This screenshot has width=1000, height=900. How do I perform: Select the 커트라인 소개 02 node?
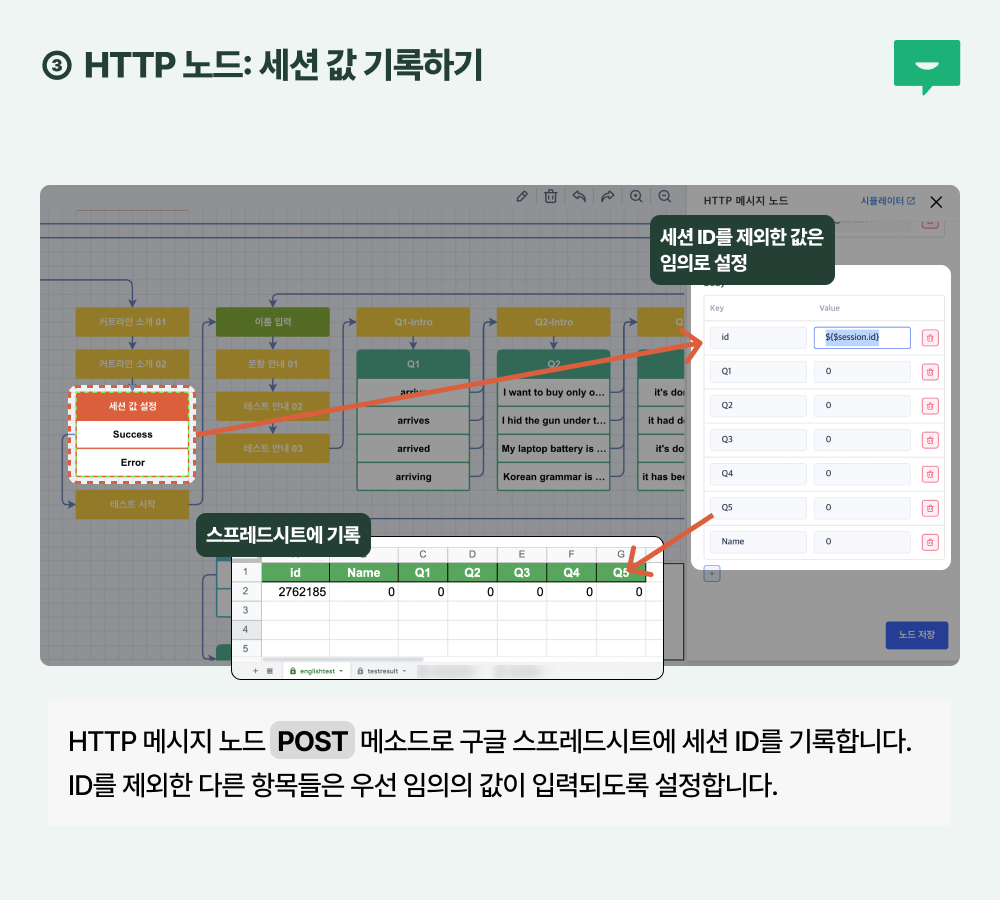coord(133,364)
